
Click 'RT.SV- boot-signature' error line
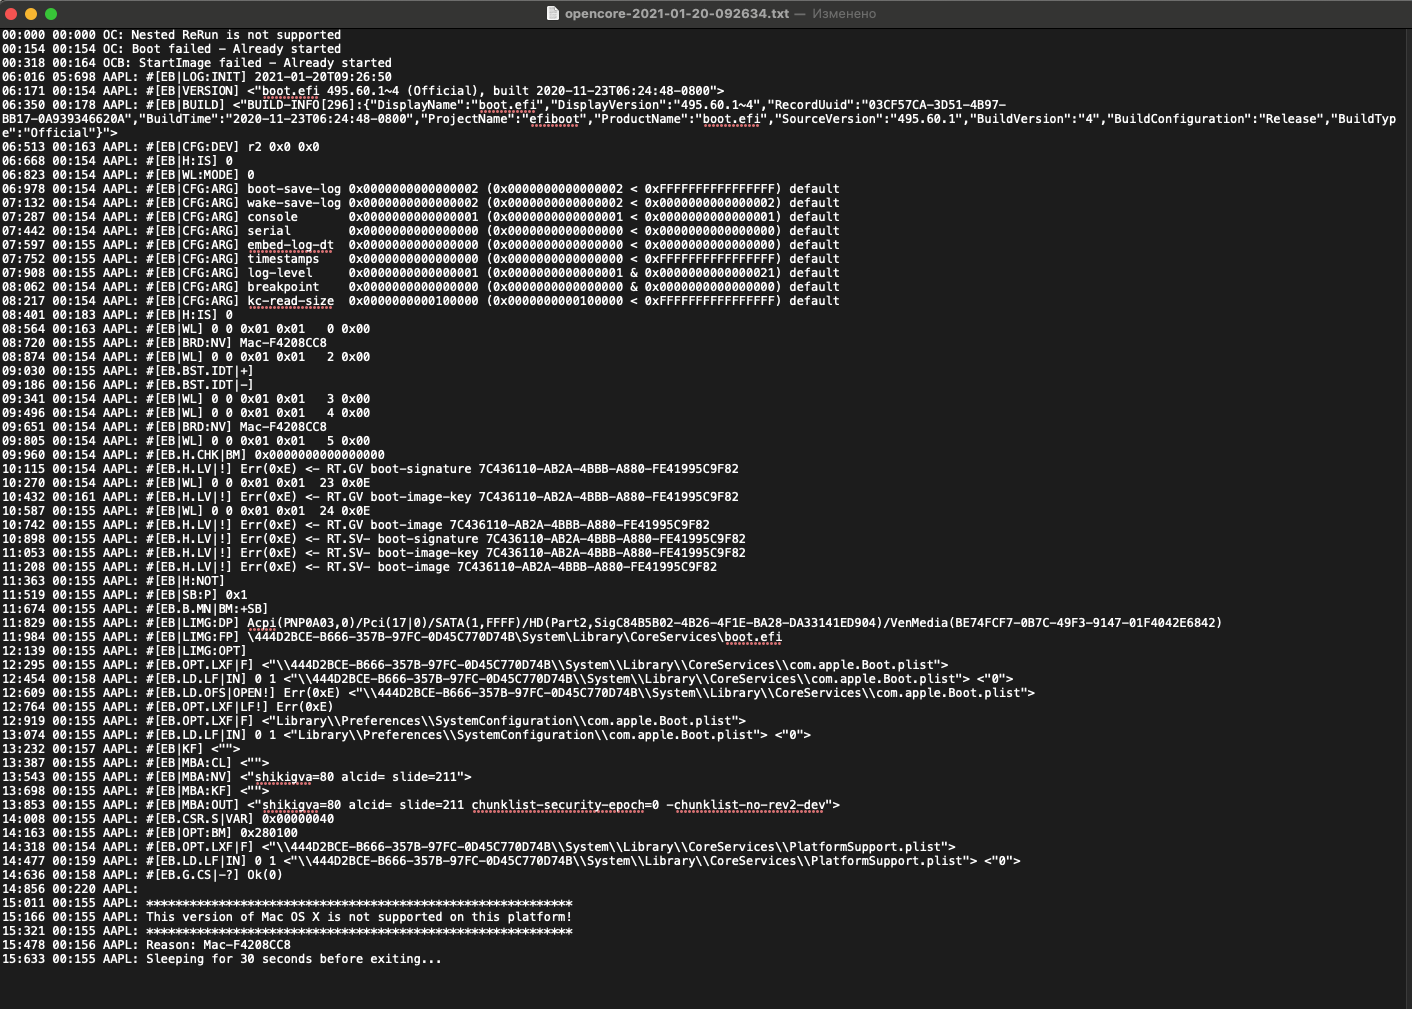(374, 539)
